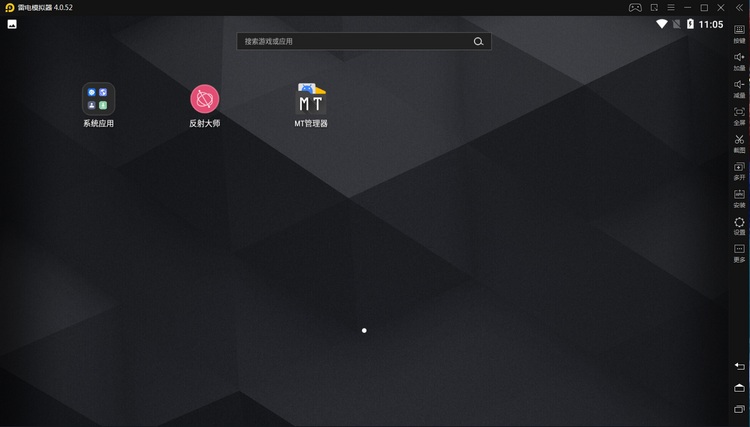The image size is (750, 427).
Task: Click the 11:05 clock
Action: (x=711, y=24)
